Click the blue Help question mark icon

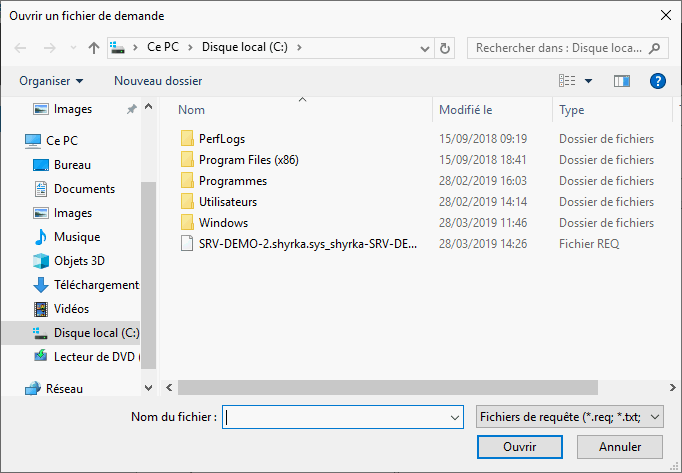click(x=658, y=80)
